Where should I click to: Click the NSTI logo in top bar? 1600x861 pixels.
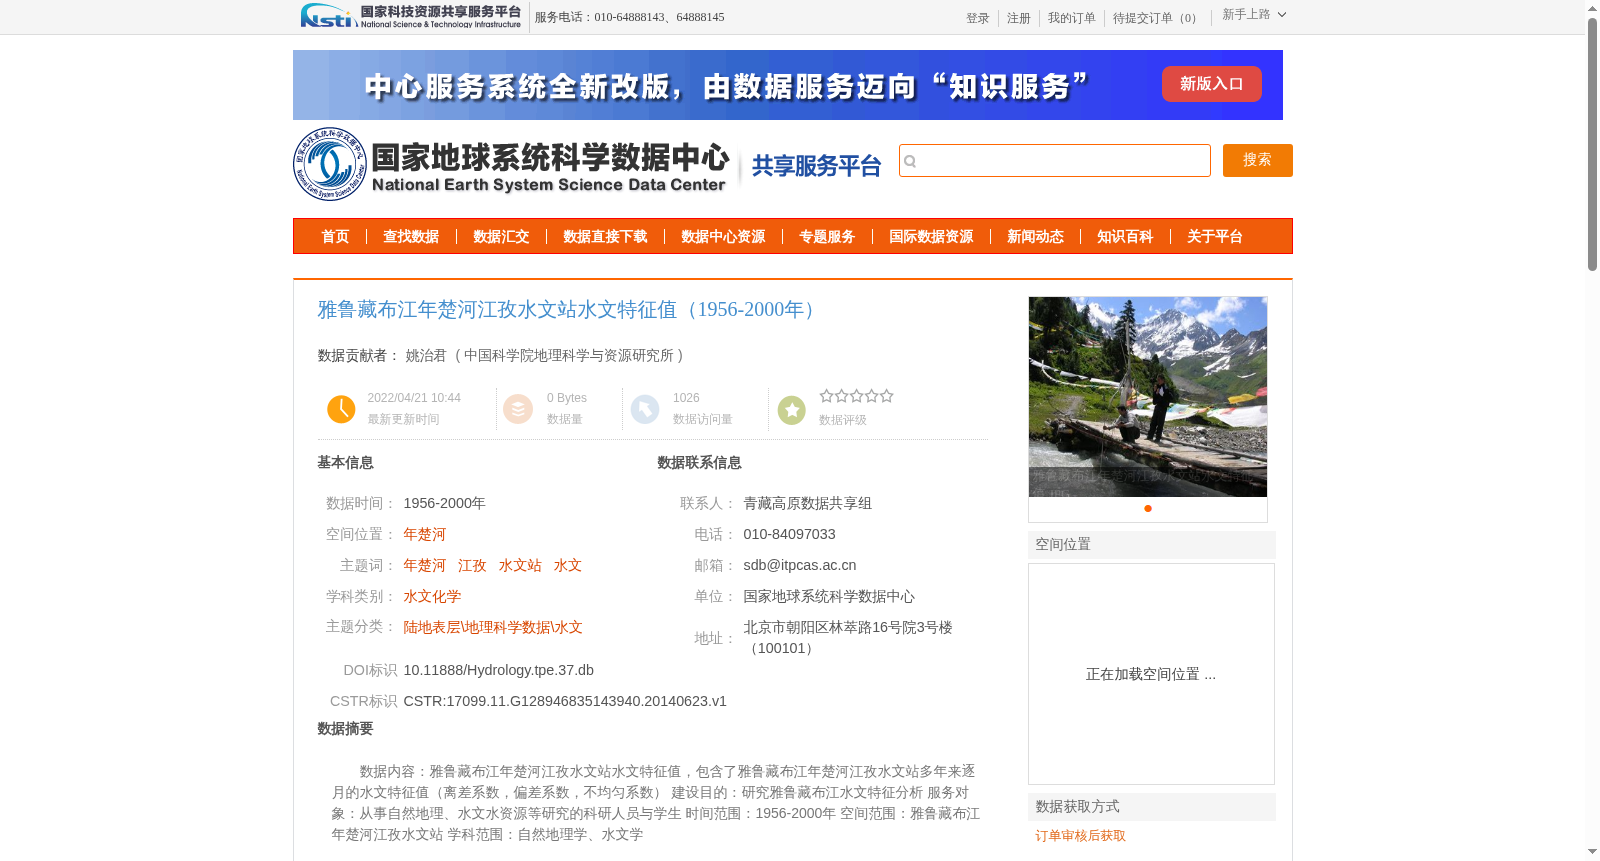coord(411,16)
